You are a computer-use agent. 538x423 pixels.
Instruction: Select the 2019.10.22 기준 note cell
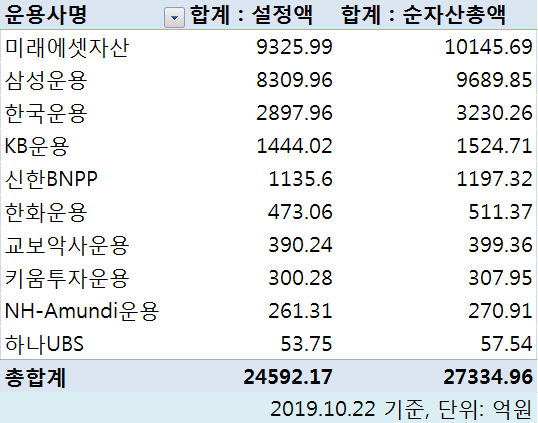coord(401,409)
